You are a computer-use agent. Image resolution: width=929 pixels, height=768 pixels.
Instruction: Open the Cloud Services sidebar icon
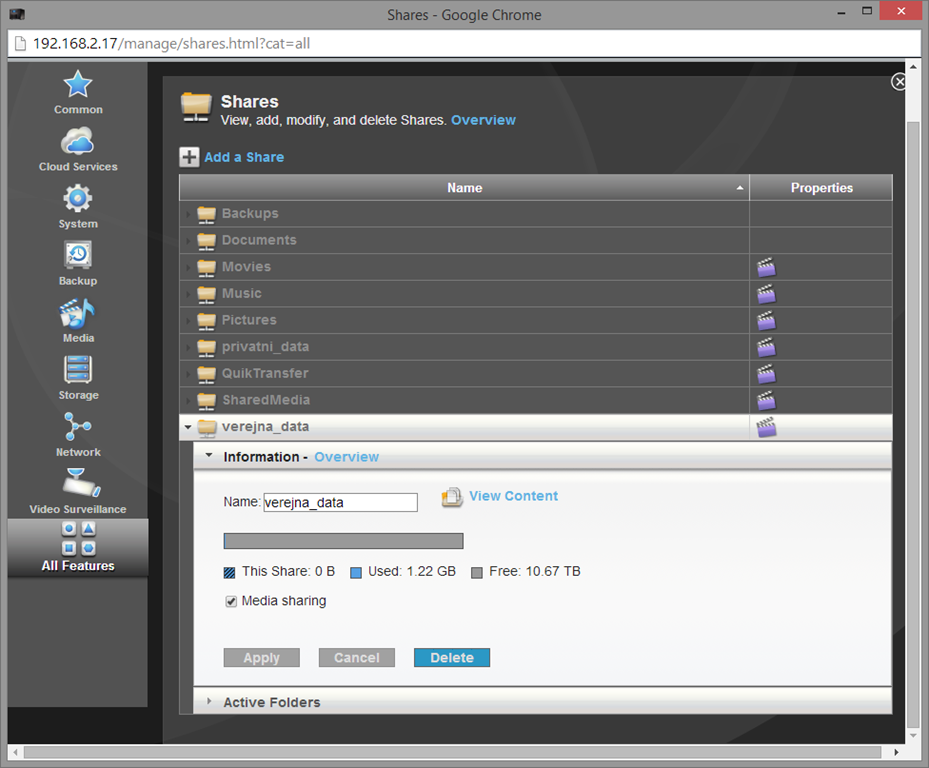point(78,142)
